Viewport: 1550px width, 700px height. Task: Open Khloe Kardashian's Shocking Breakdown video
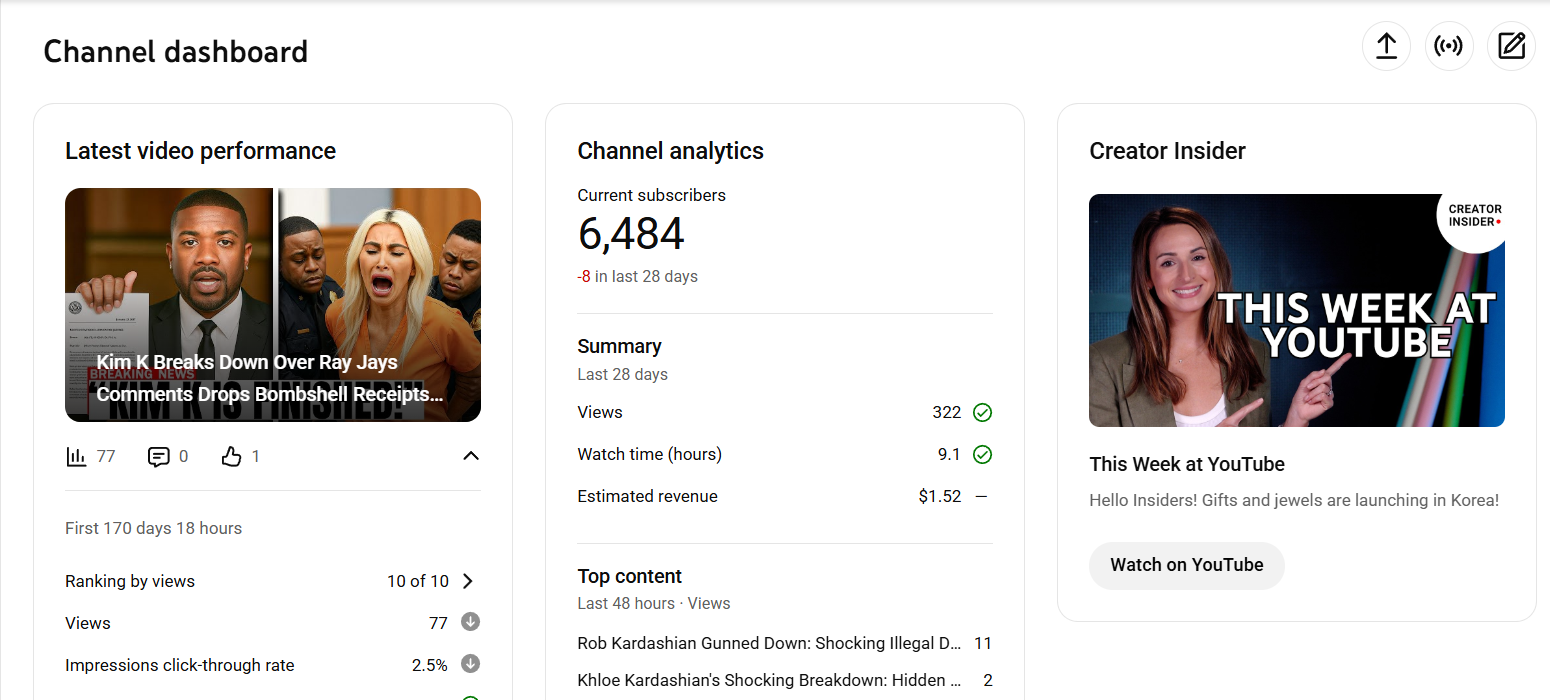click(x=769, y=680)
